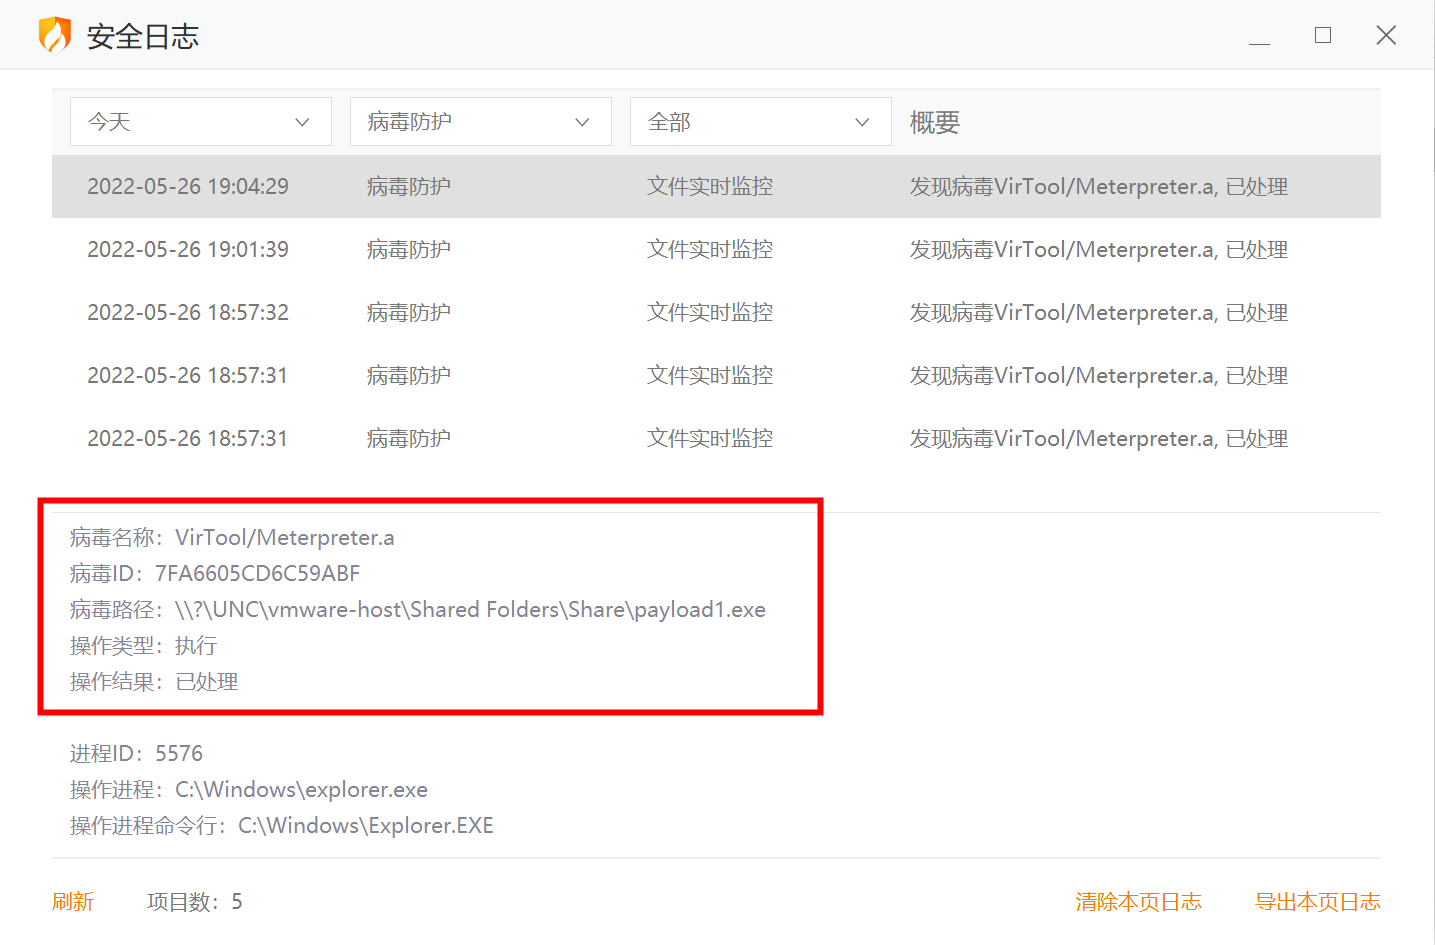
Task: Expand the 病毒防护 module filter dropdown
Action: click(x=480, y=122)
